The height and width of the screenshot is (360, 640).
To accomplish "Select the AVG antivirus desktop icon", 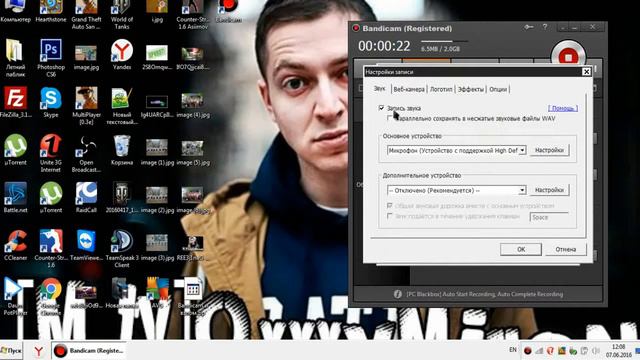I will tap(157, 293).
